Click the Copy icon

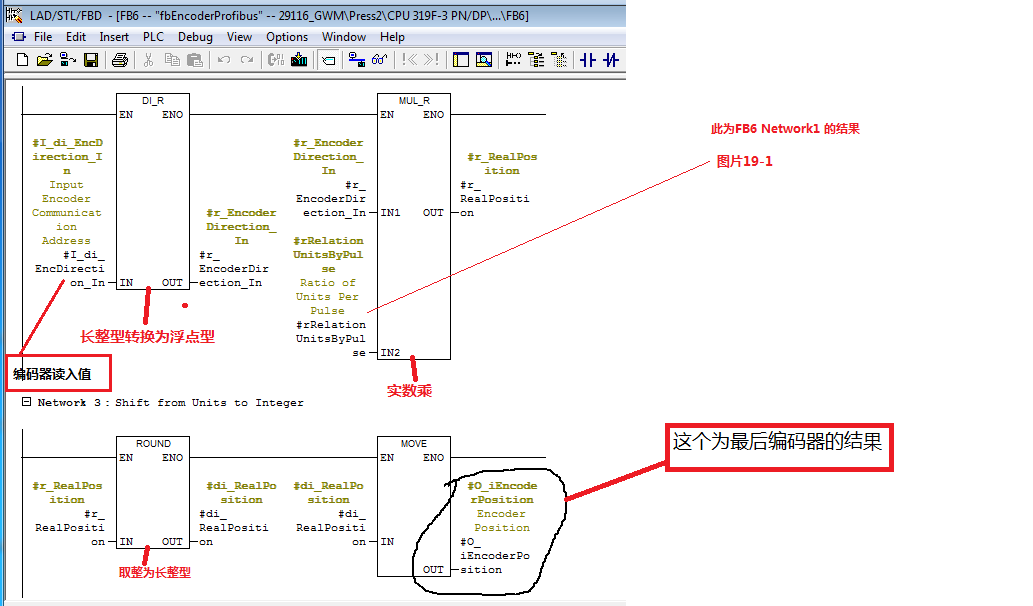tap(172, 60)
